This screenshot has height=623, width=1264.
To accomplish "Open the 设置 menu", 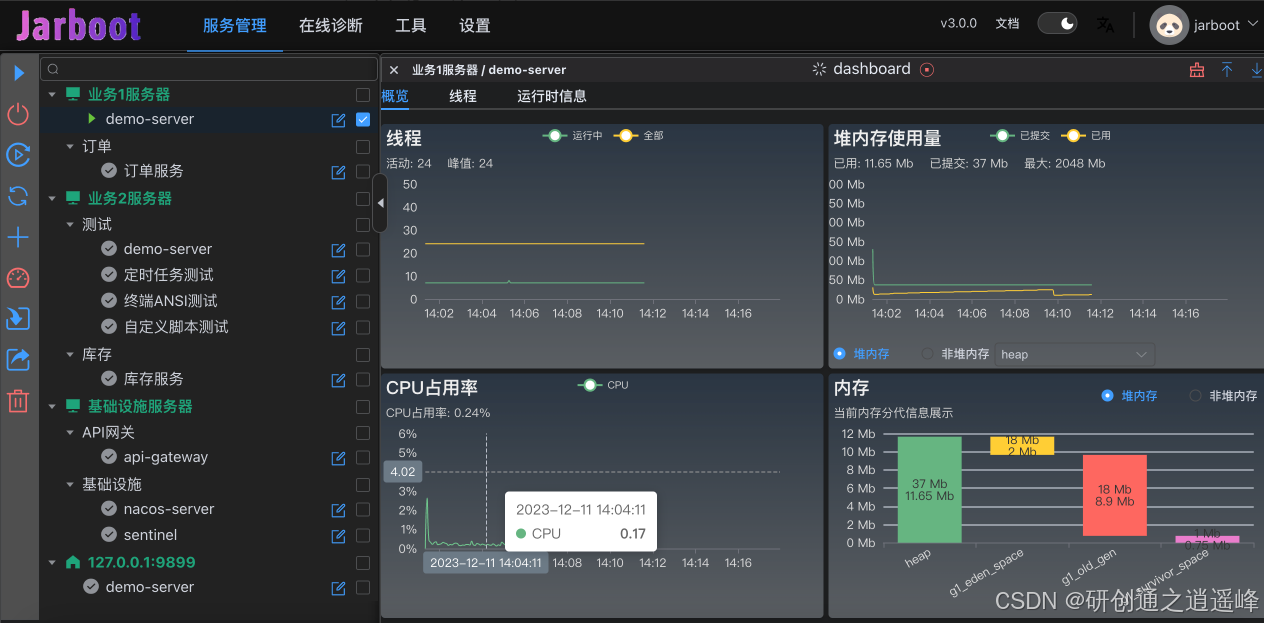I will coord(475,25).
